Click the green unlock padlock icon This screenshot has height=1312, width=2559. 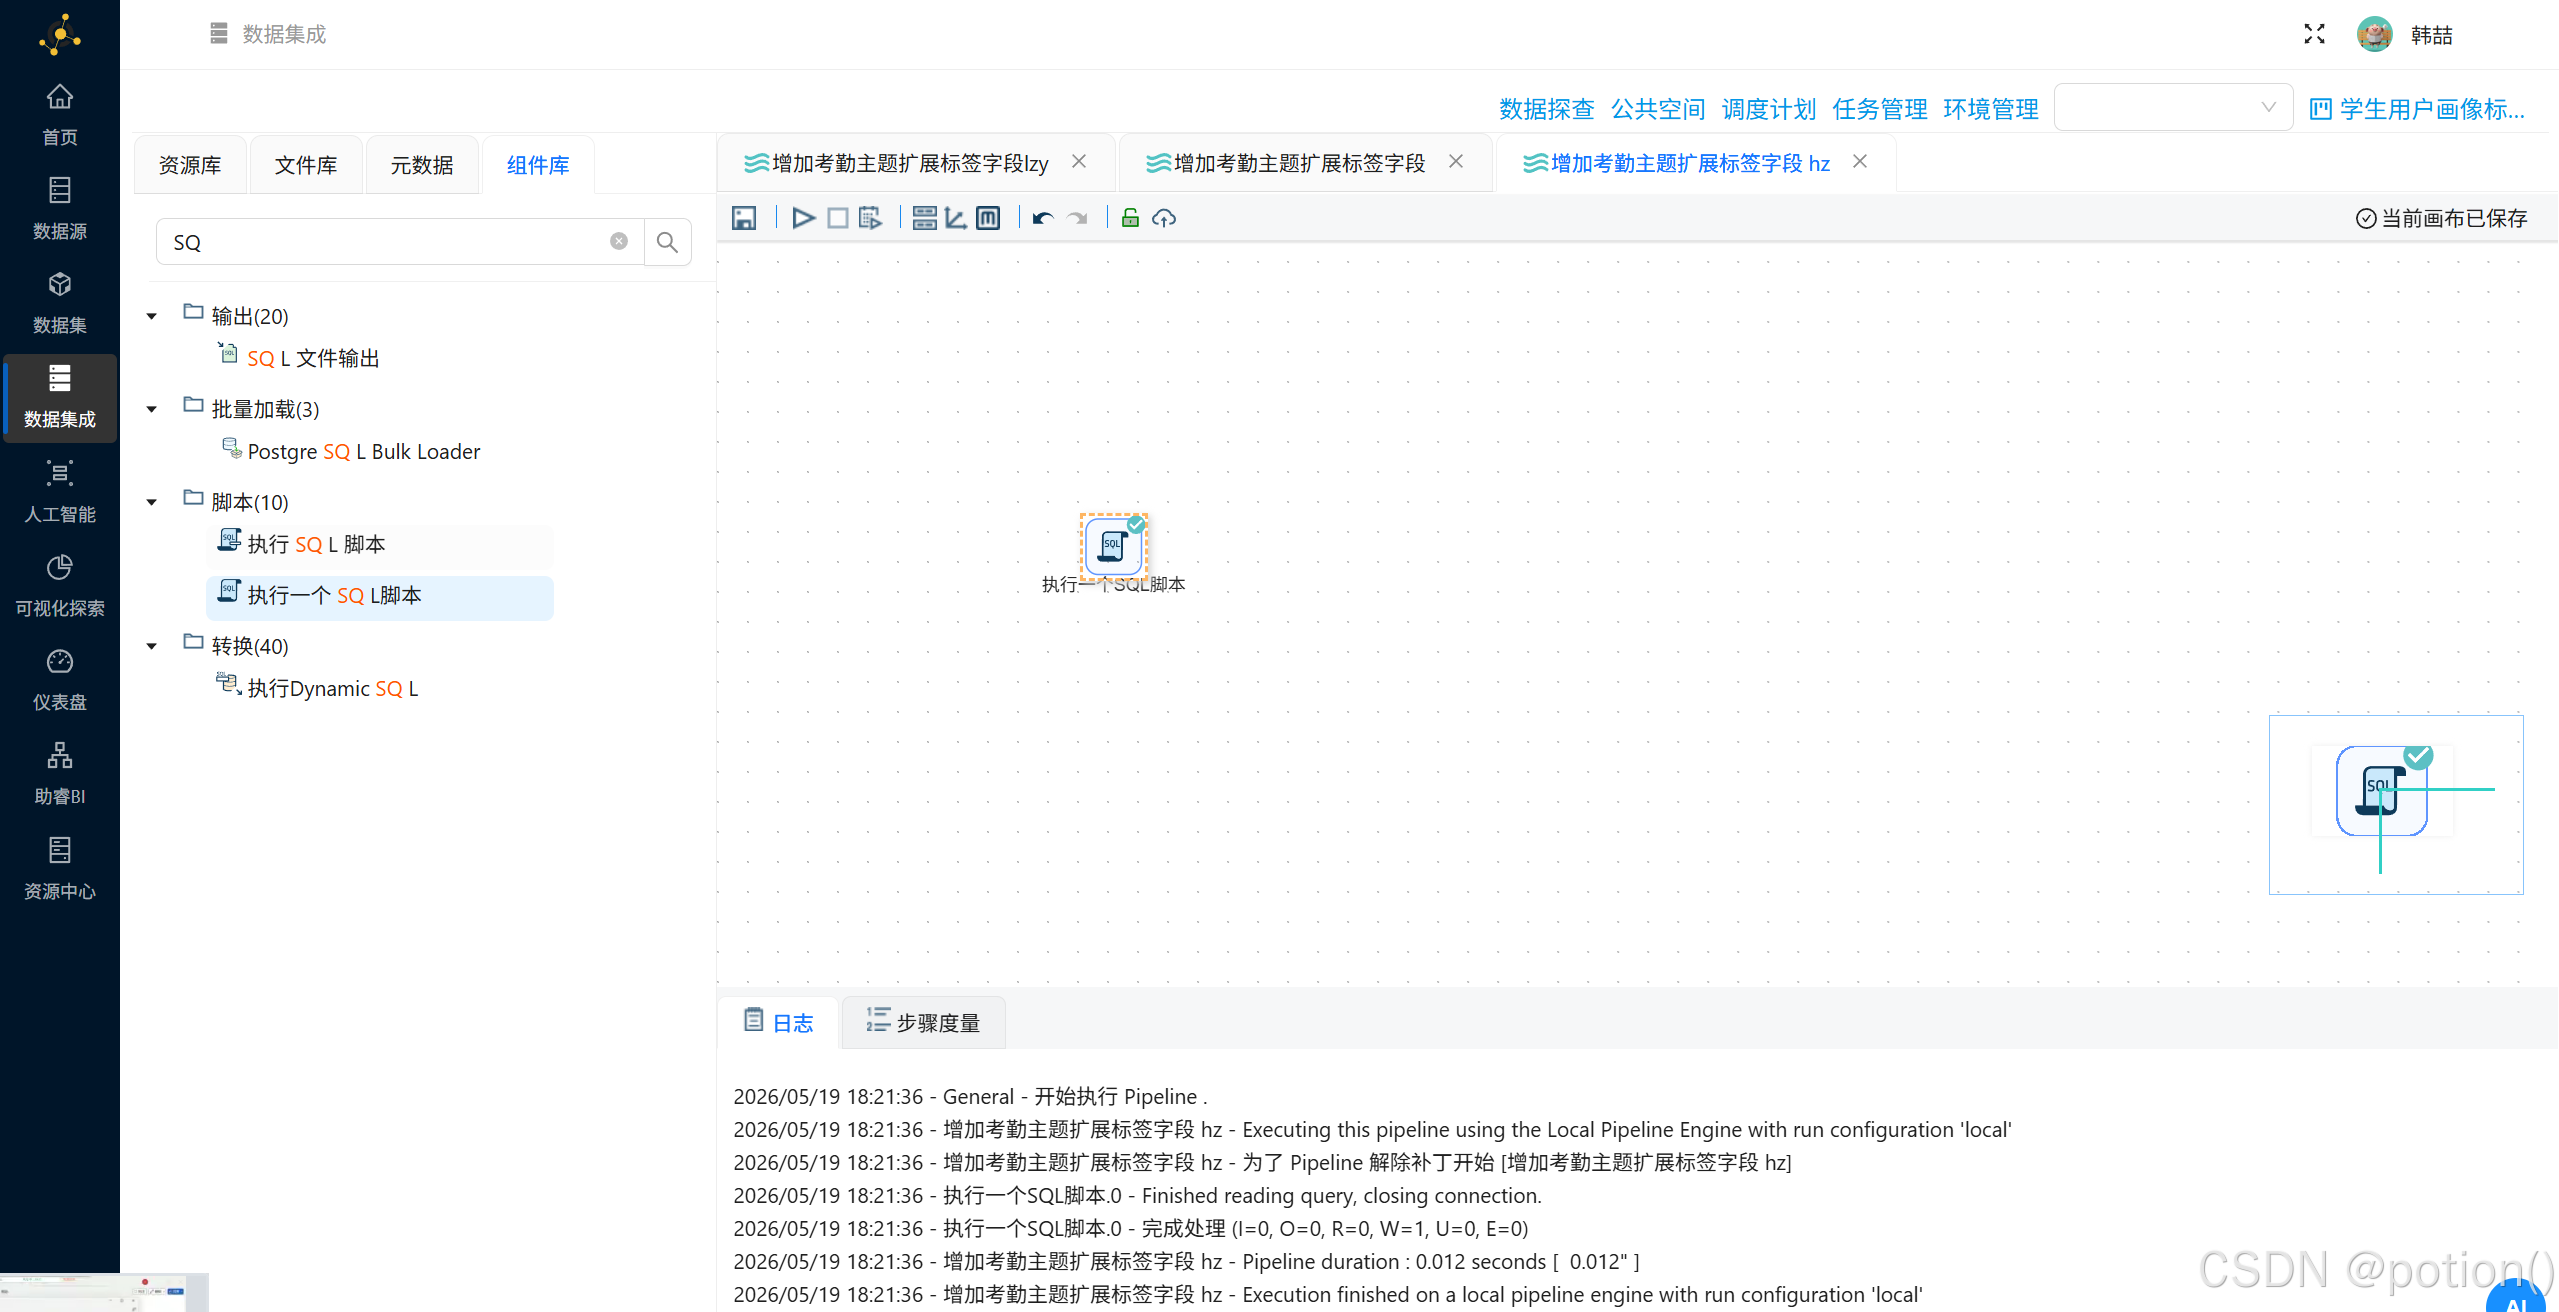pyautogui.click(x=1130, y=218)
